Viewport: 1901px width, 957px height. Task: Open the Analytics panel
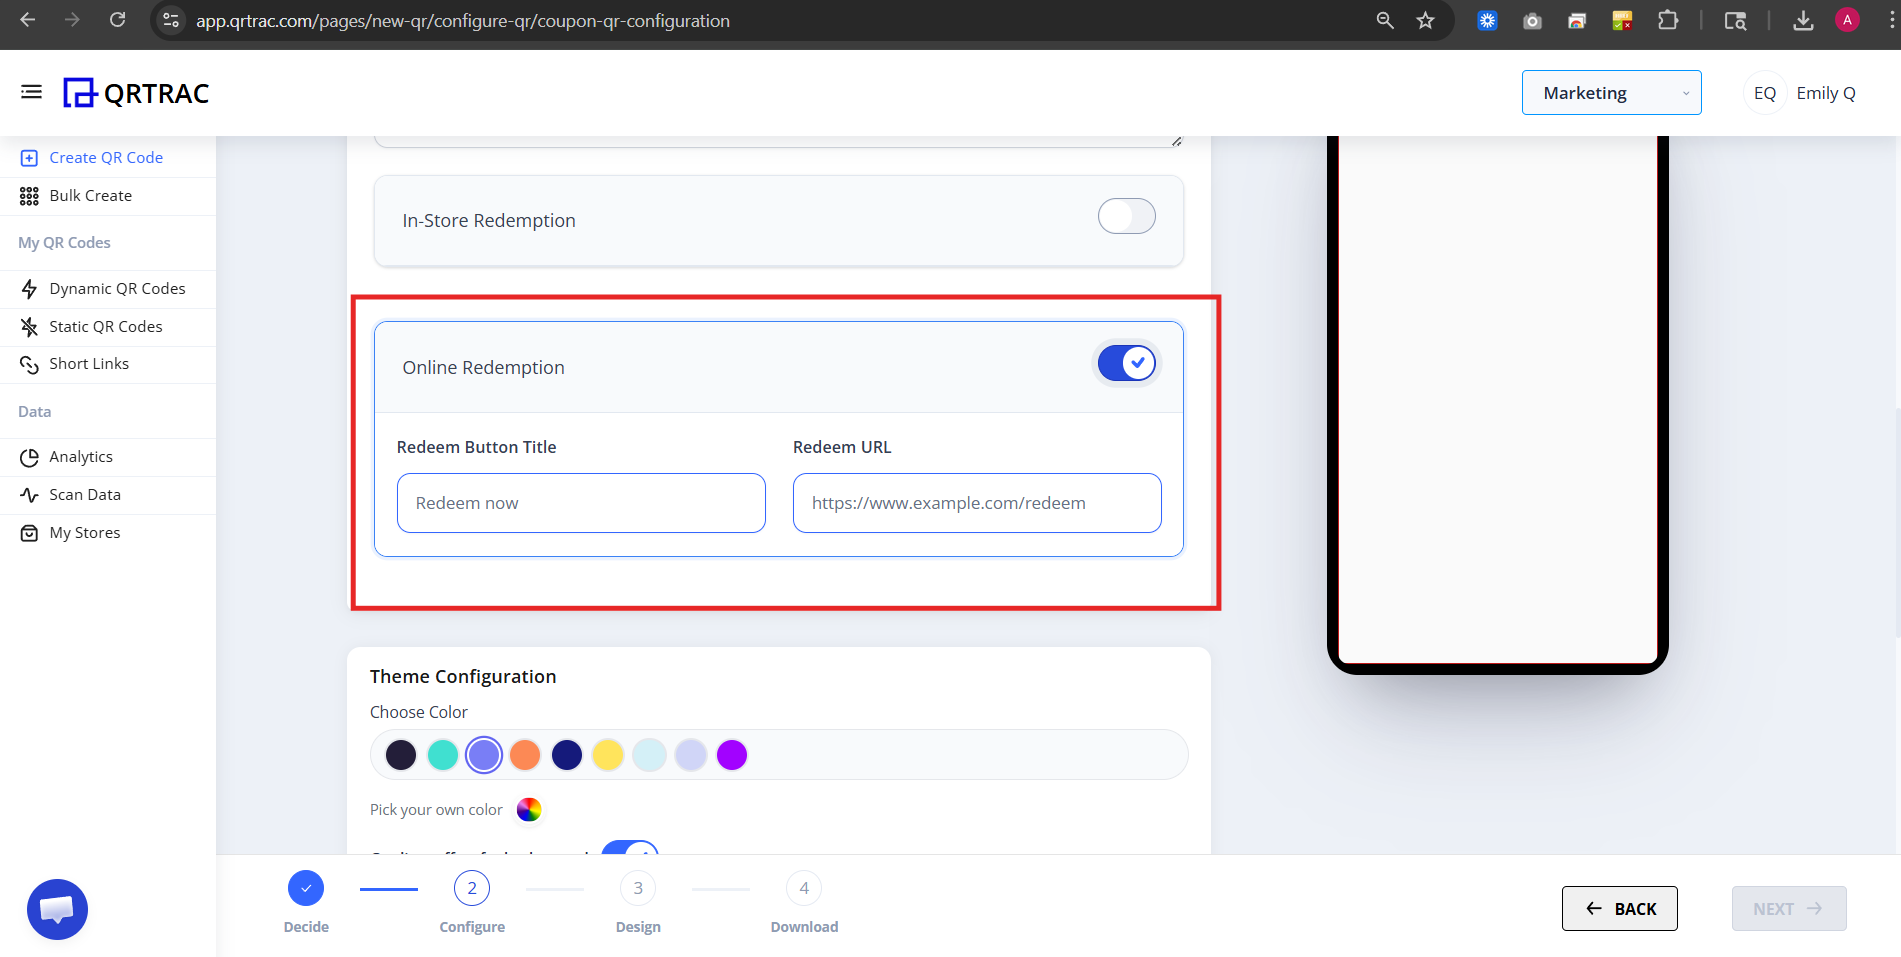(x=81, y=456)
